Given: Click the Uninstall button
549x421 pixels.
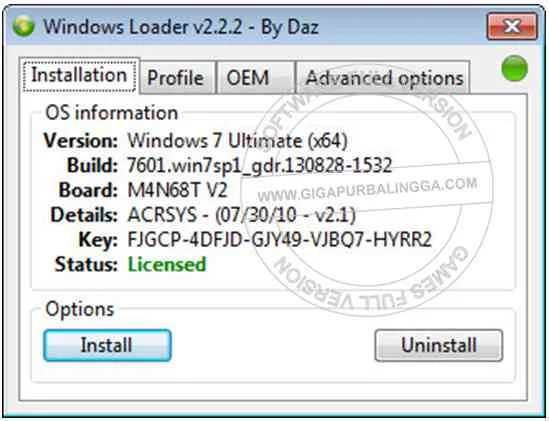Looking at the screenshot, I should pyautogui.click(x=439, y=345).
